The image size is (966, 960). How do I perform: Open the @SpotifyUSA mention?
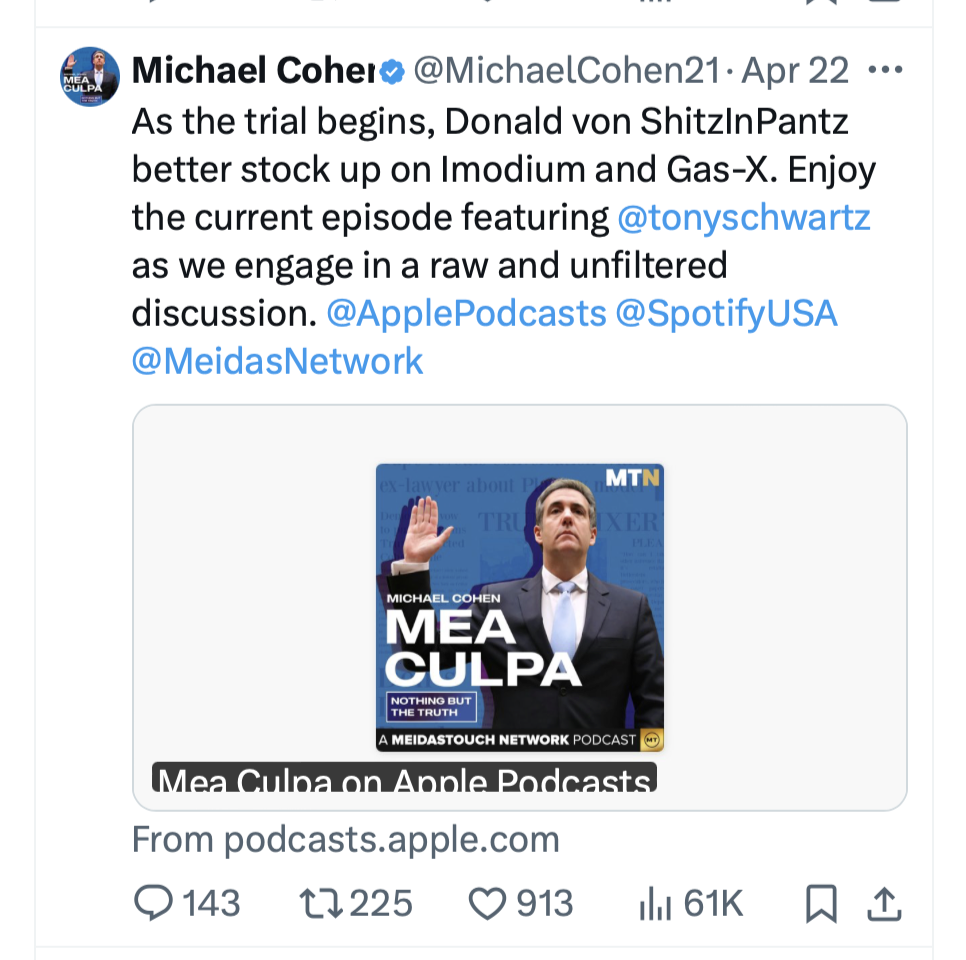click(726, 313)
